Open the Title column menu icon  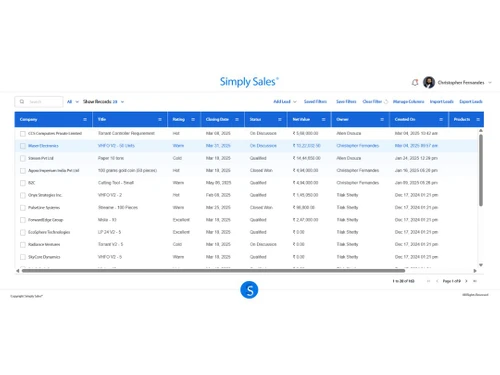point(160,119)
